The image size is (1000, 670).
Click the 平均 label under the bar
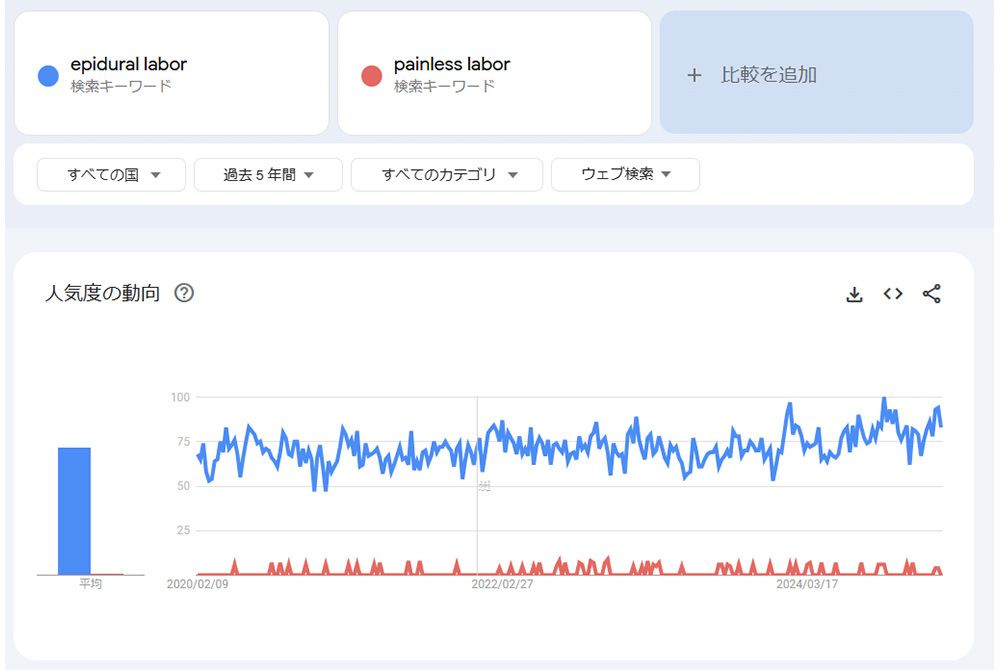pos(90,584)
